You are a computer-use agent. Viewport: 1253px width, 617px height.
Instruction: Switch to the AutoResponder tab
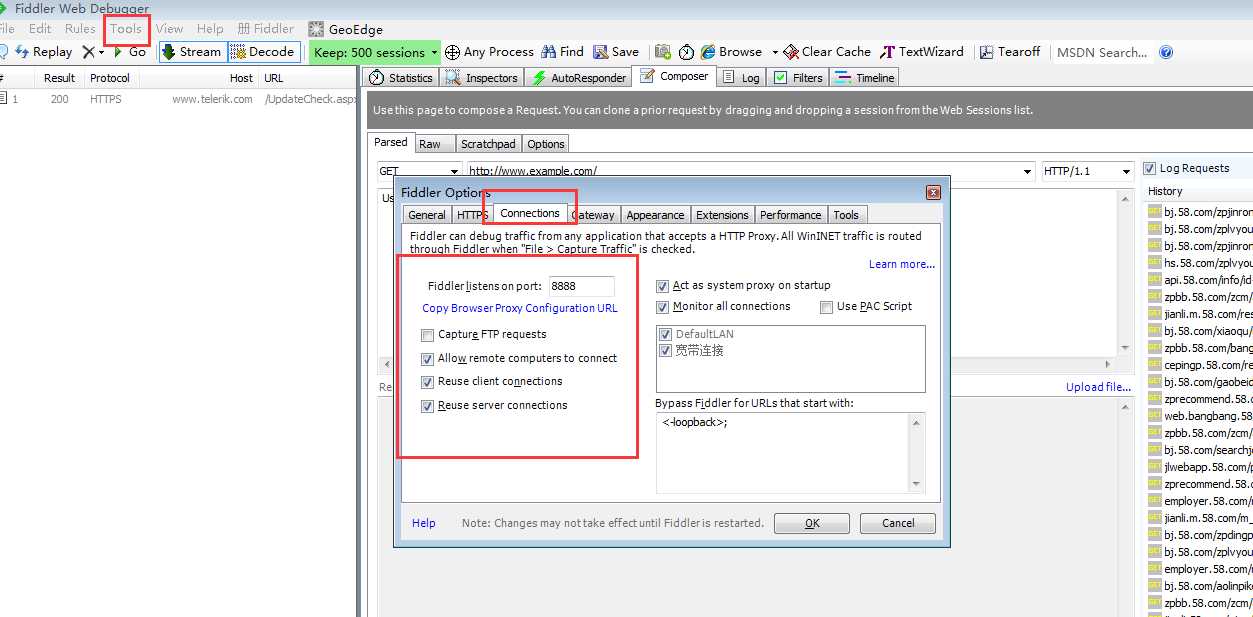pos(579,77)
